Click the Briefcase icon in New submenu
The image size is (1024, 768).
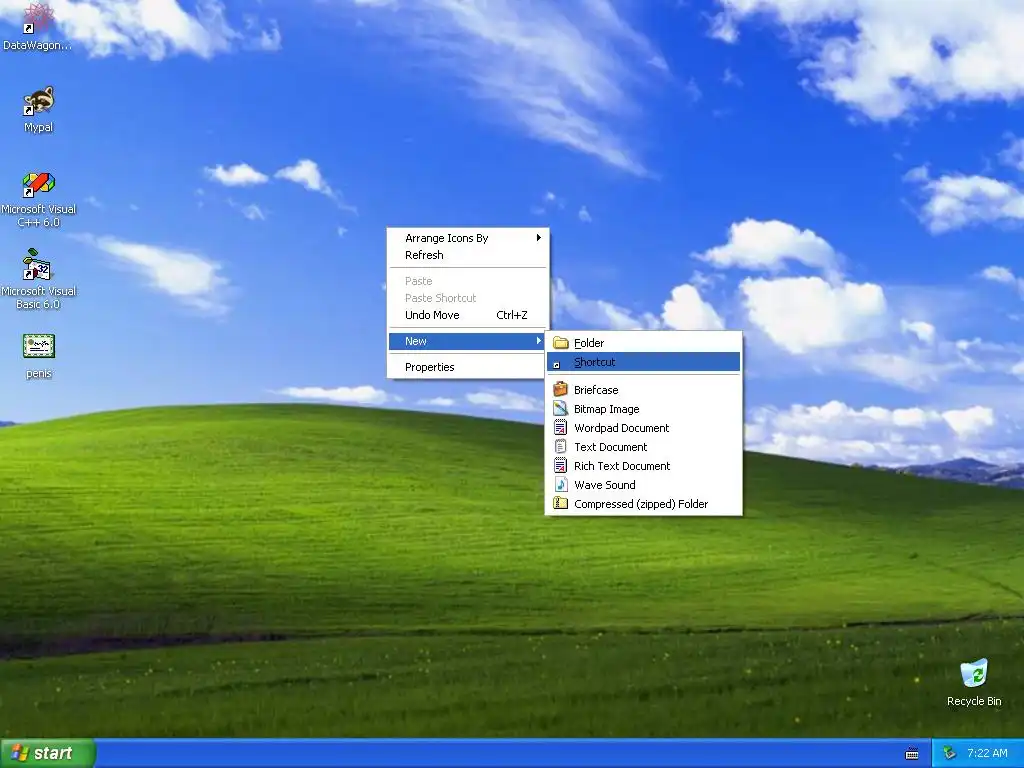pyautogui.click(x=560, y=390)
